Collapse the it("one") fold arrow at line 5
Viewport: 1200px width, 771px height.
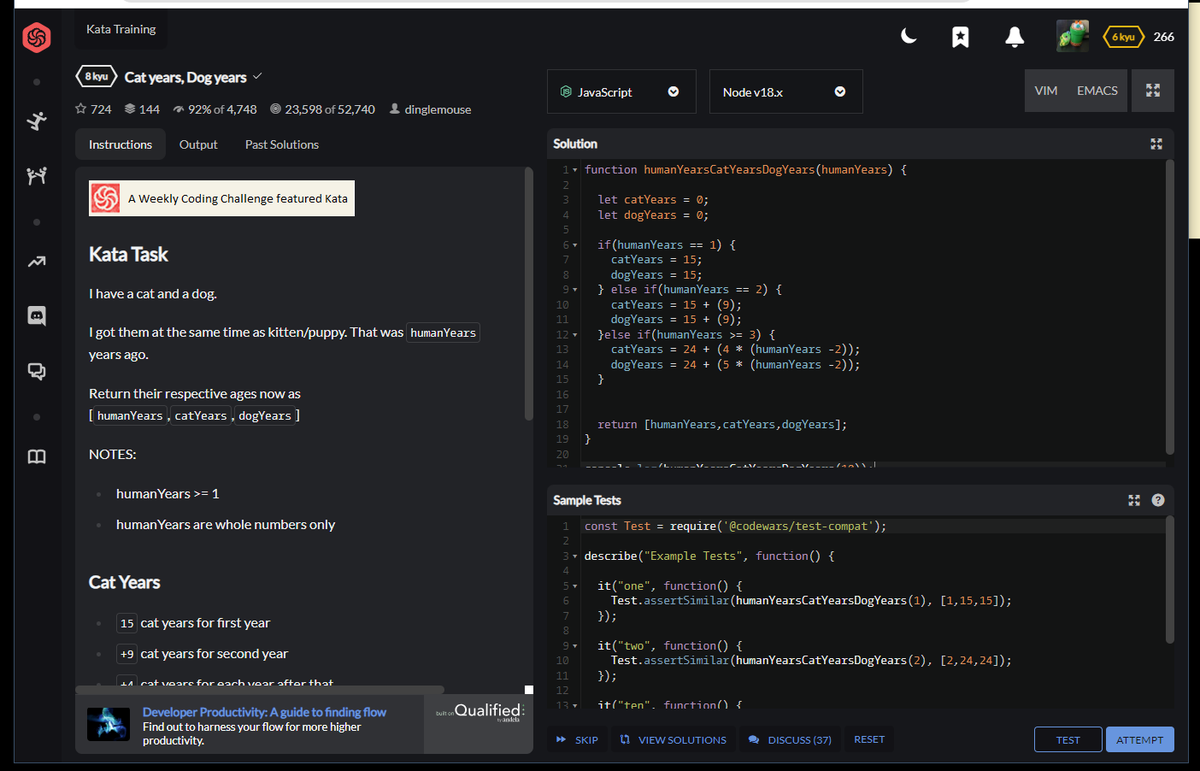click(574, 586)
